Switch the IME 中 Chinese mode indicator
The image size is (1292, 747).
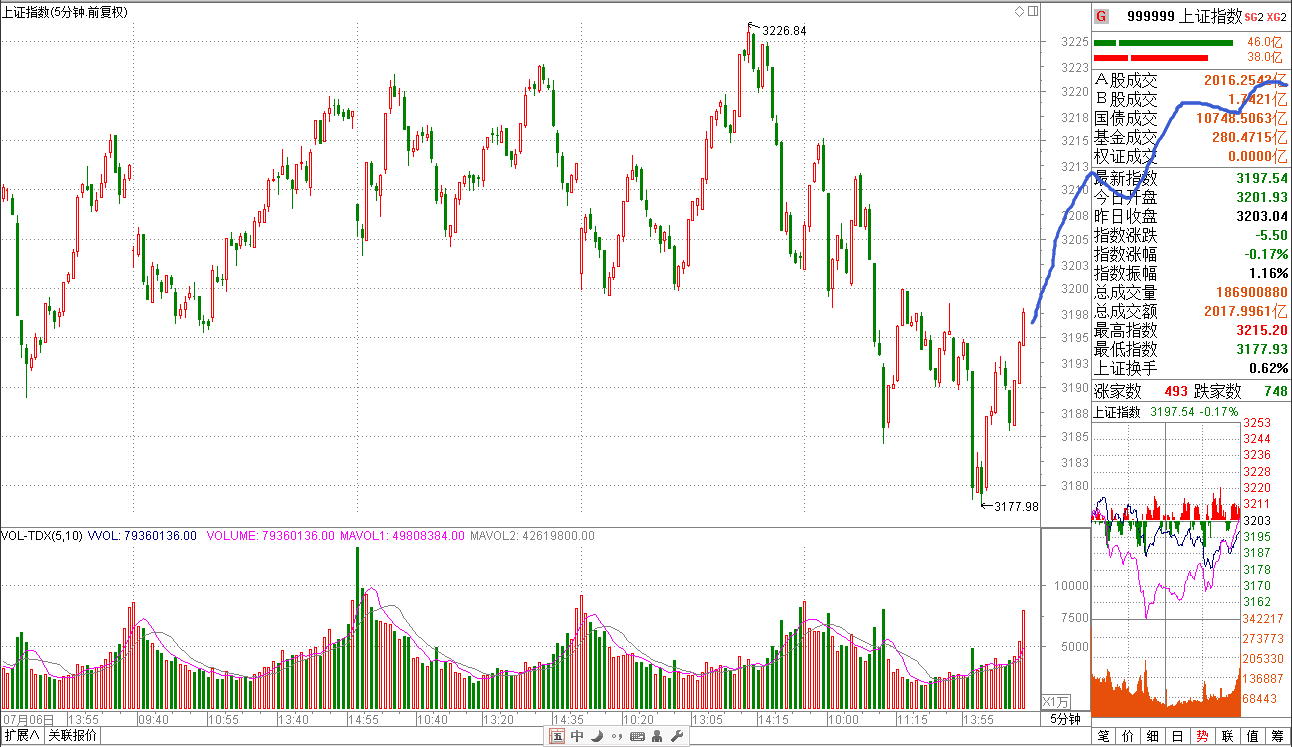pos(577,737)
